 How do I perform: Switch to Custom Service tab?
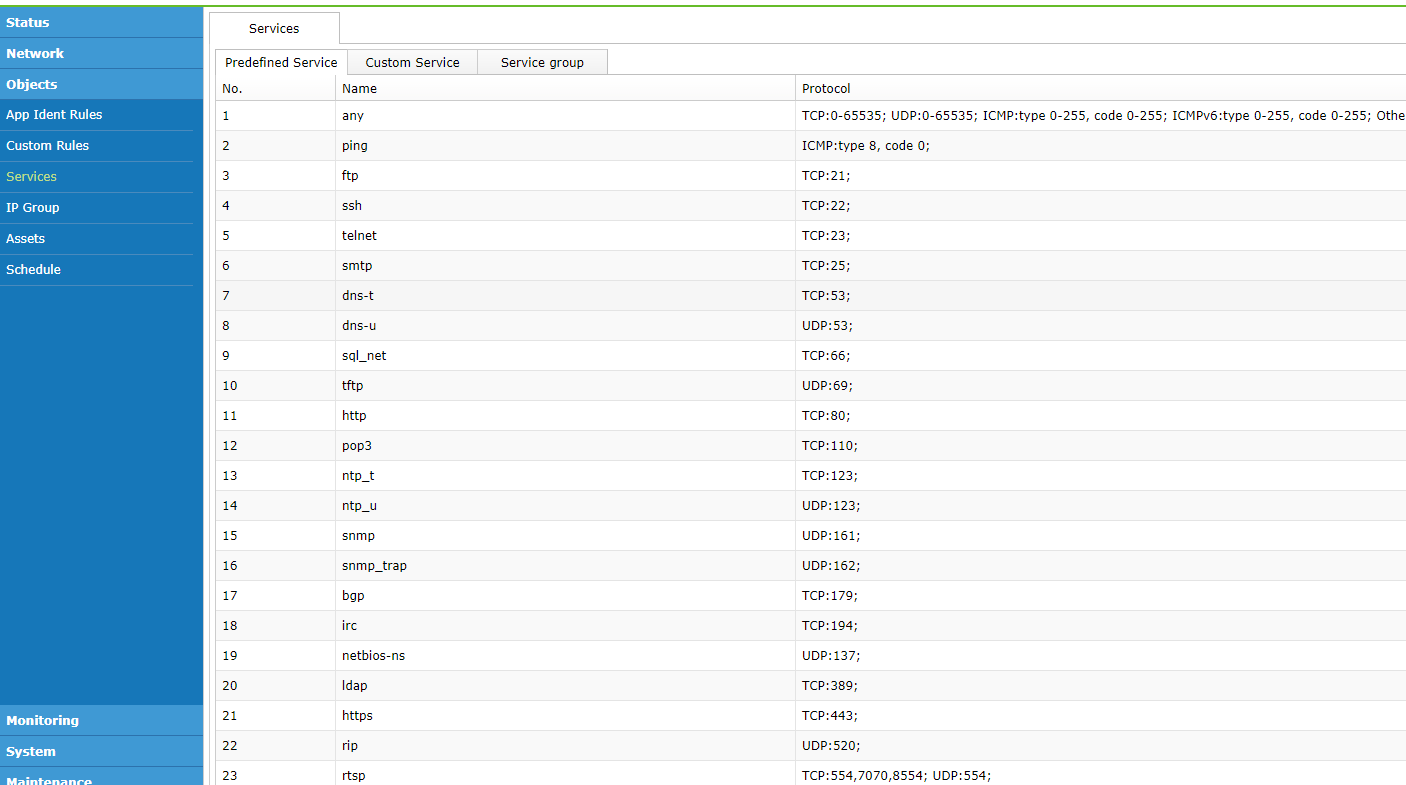412,62
